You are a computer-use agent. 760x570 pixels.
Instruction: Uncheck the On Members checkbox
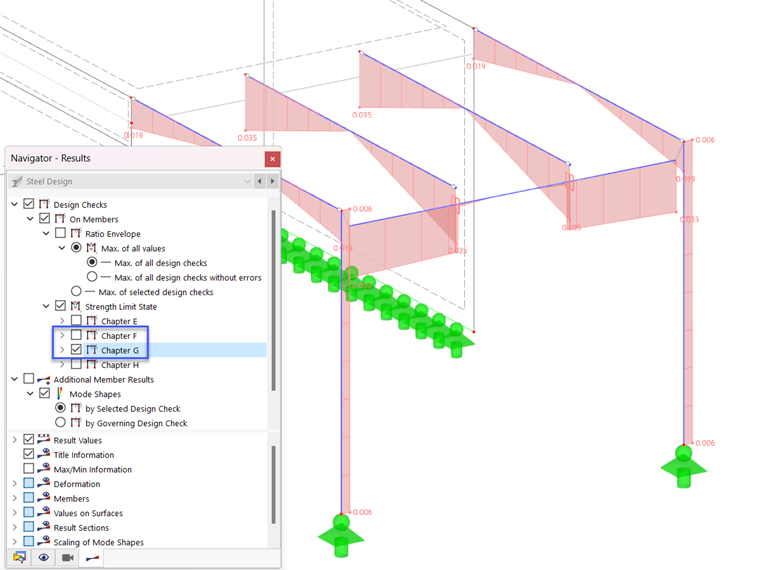45,219
